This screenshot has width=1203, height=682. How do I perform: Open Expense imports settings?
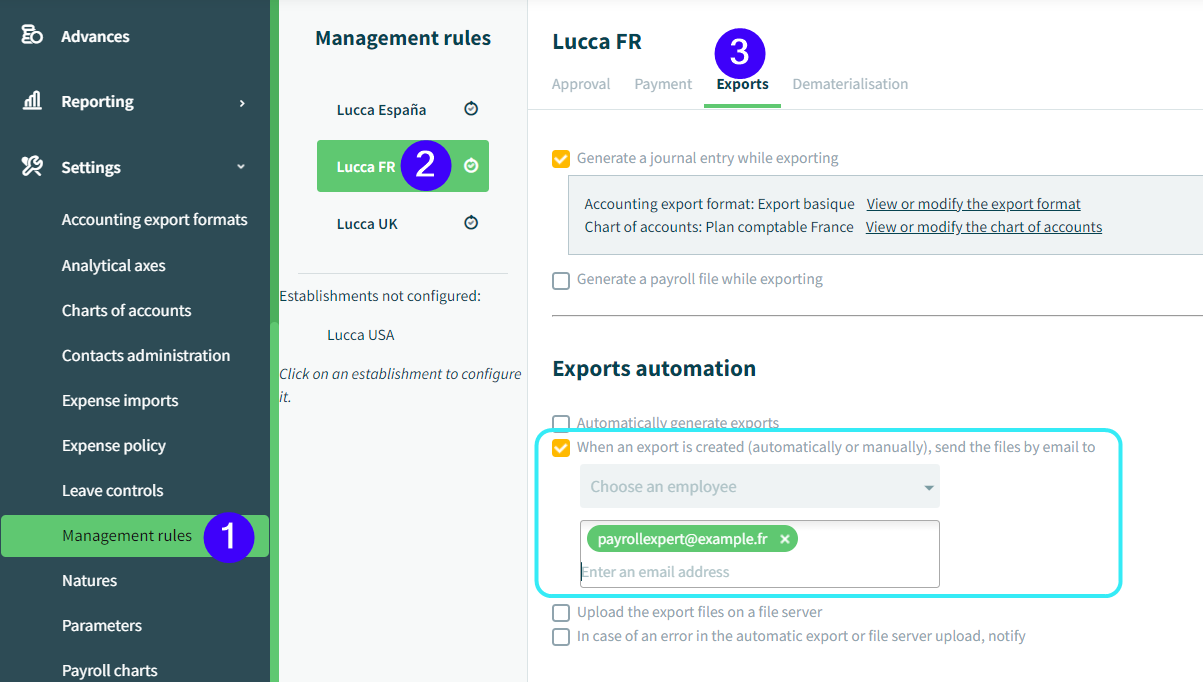coord(120,400)
